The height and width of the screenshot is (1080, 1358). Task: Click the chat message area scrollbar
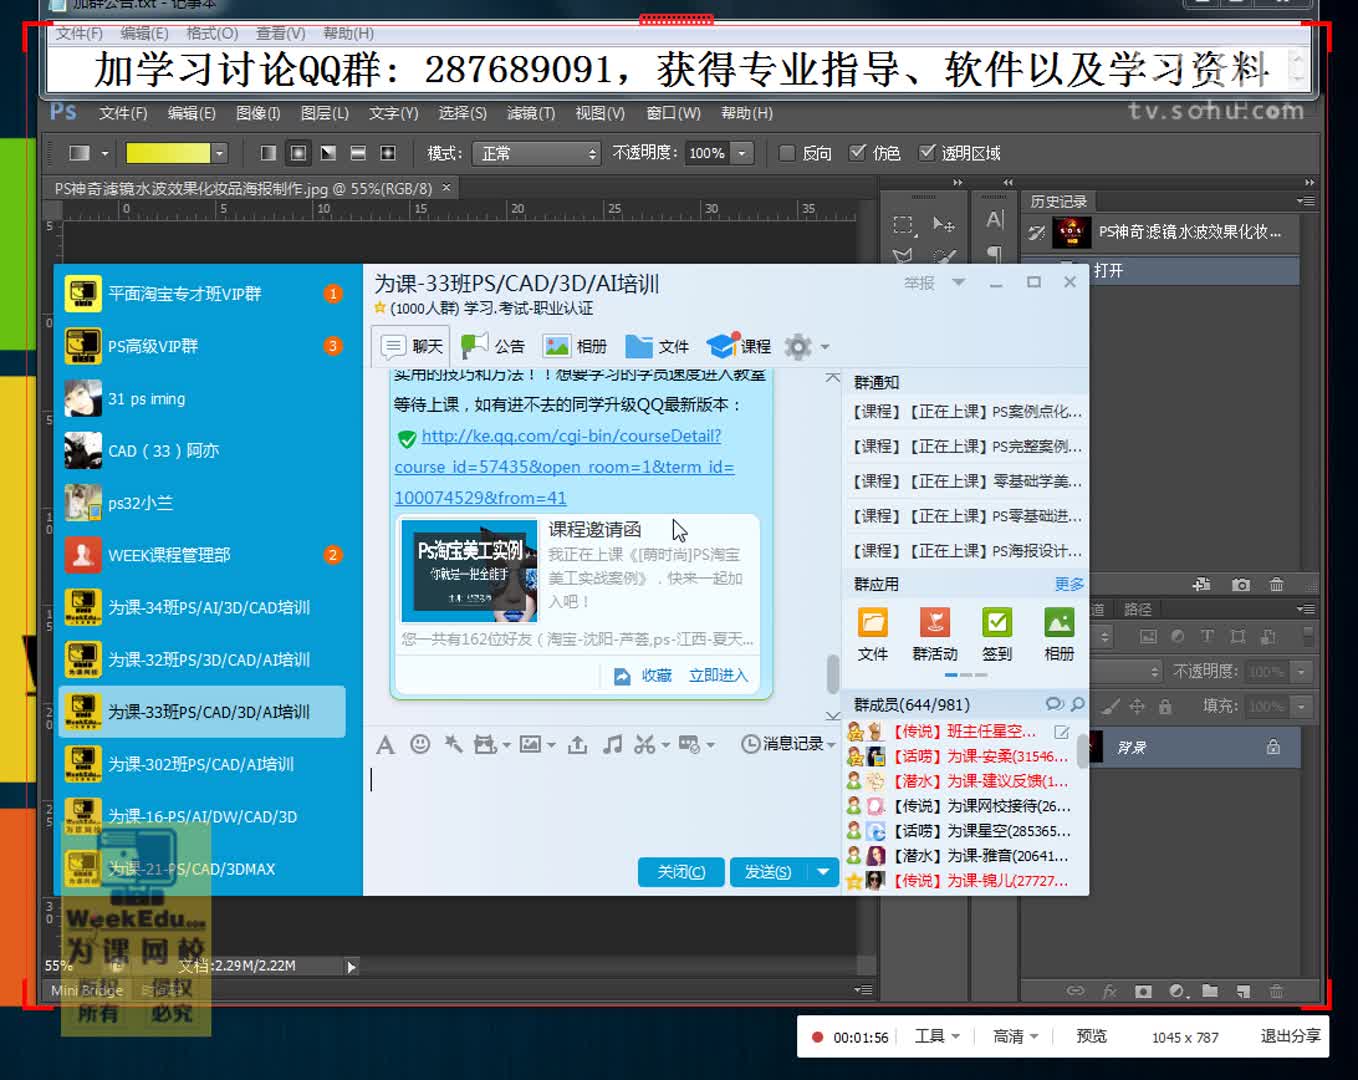[x=833, y=674]
